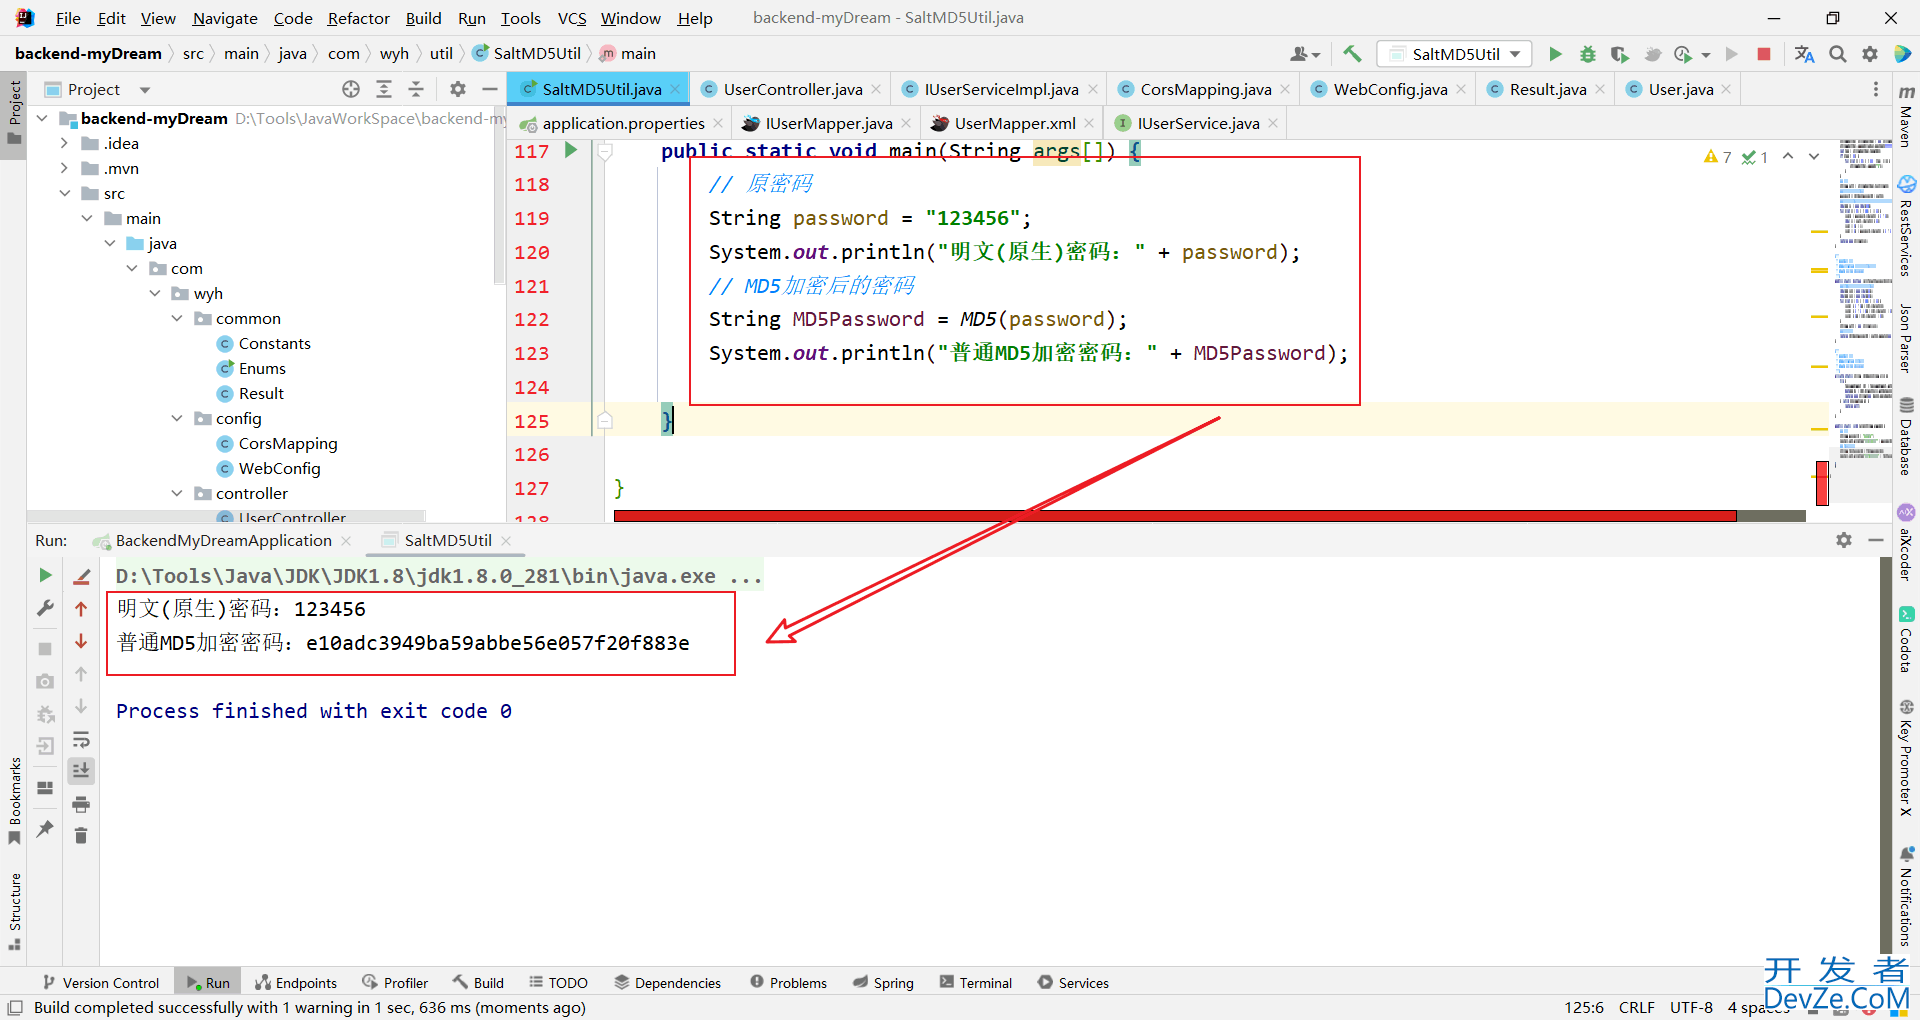
Task: Open the Problems tool window
Action: pyautogui.click(x=788, y=983)
